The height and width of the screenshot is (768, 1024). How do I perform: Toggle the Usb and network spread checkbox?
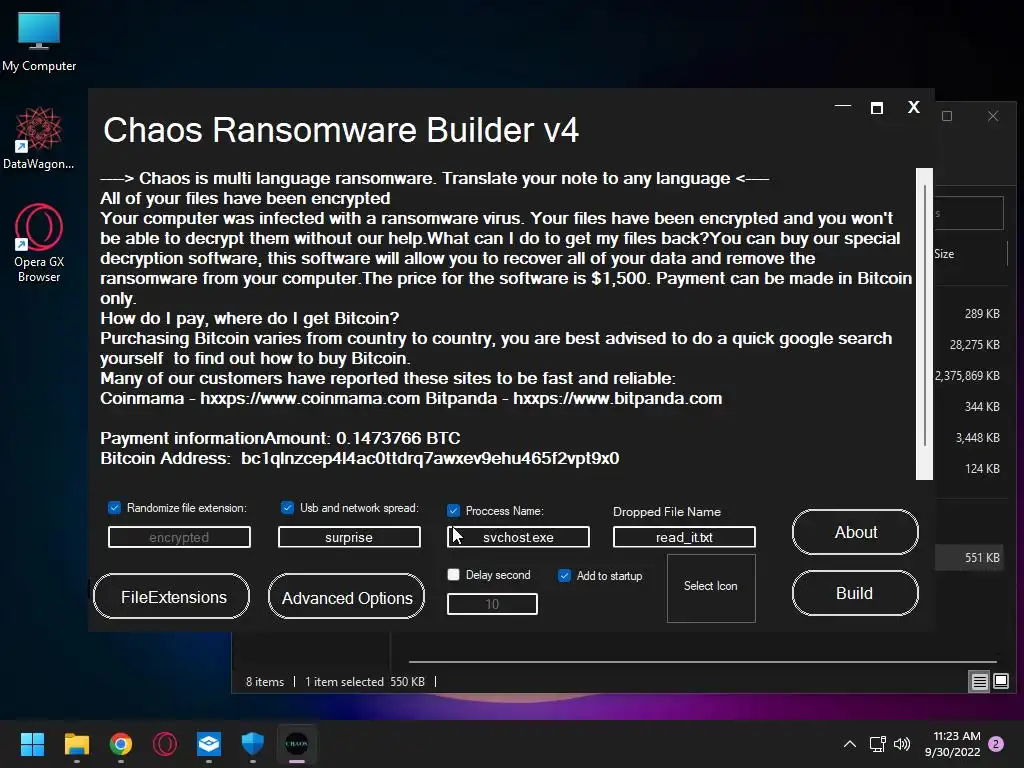287,507
